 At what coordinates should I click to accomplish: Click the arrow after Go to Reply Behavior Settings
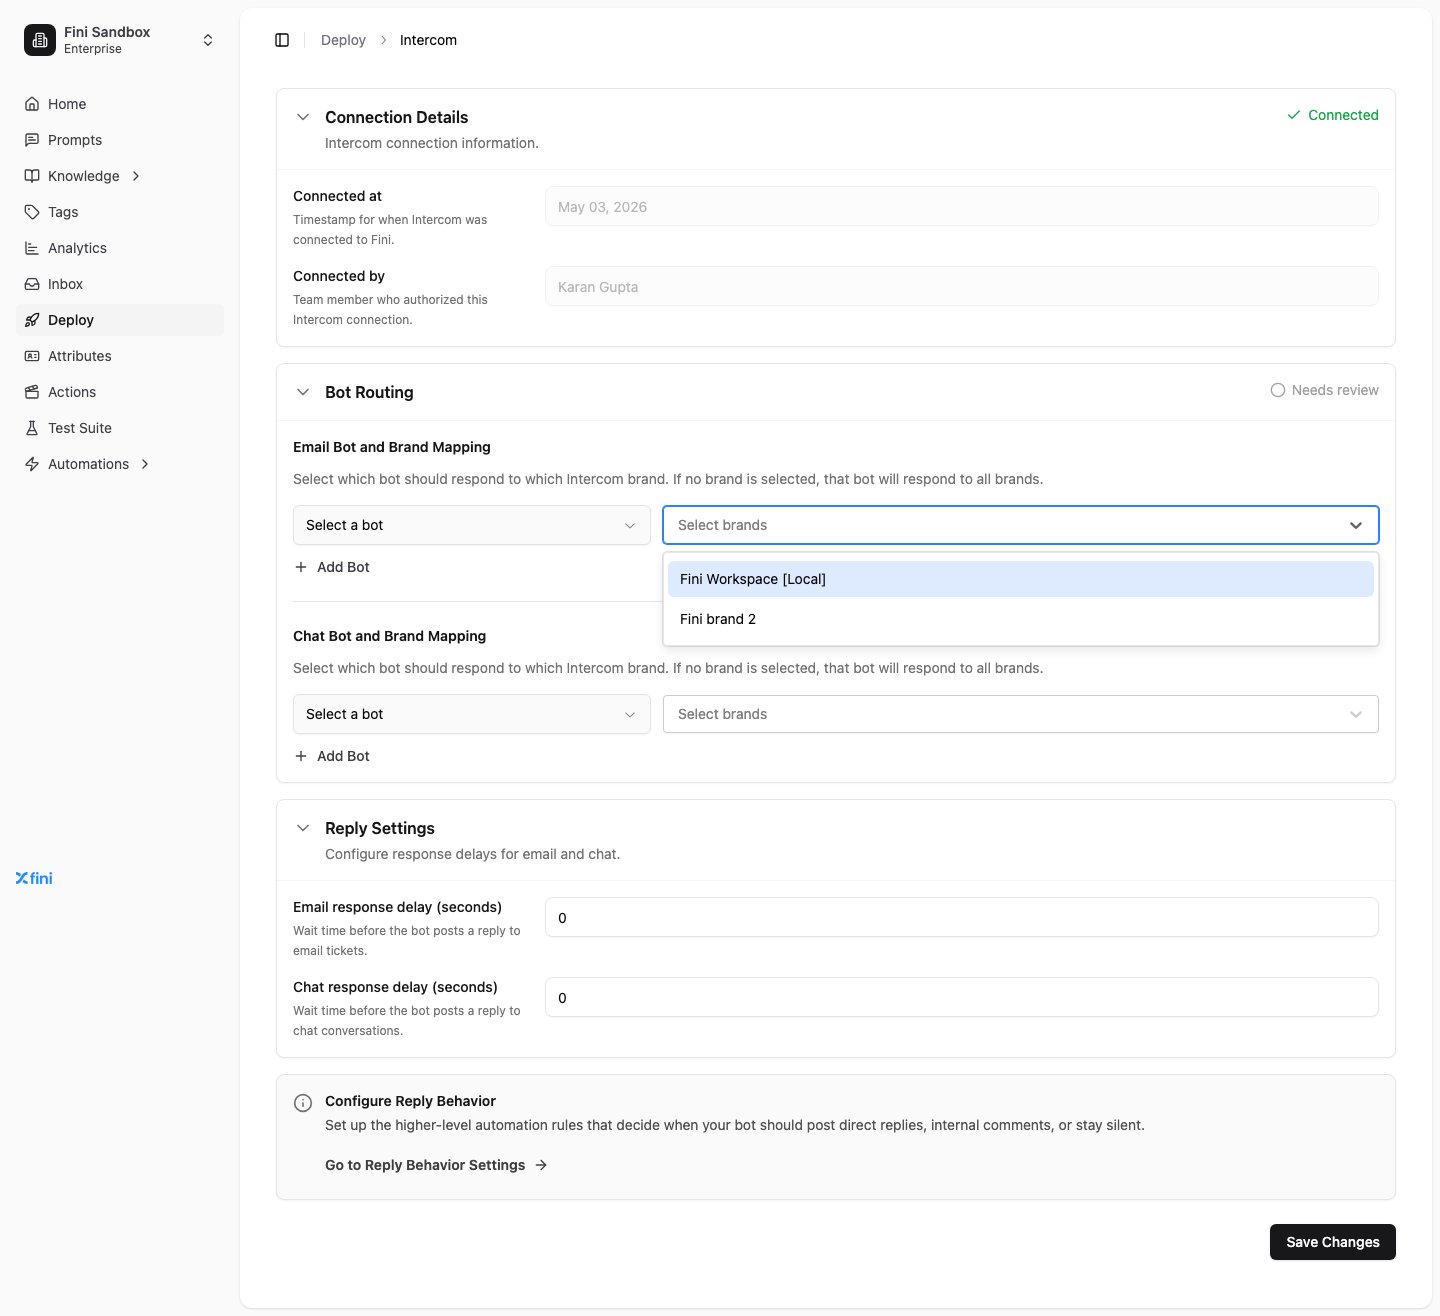click(541, 1165)
